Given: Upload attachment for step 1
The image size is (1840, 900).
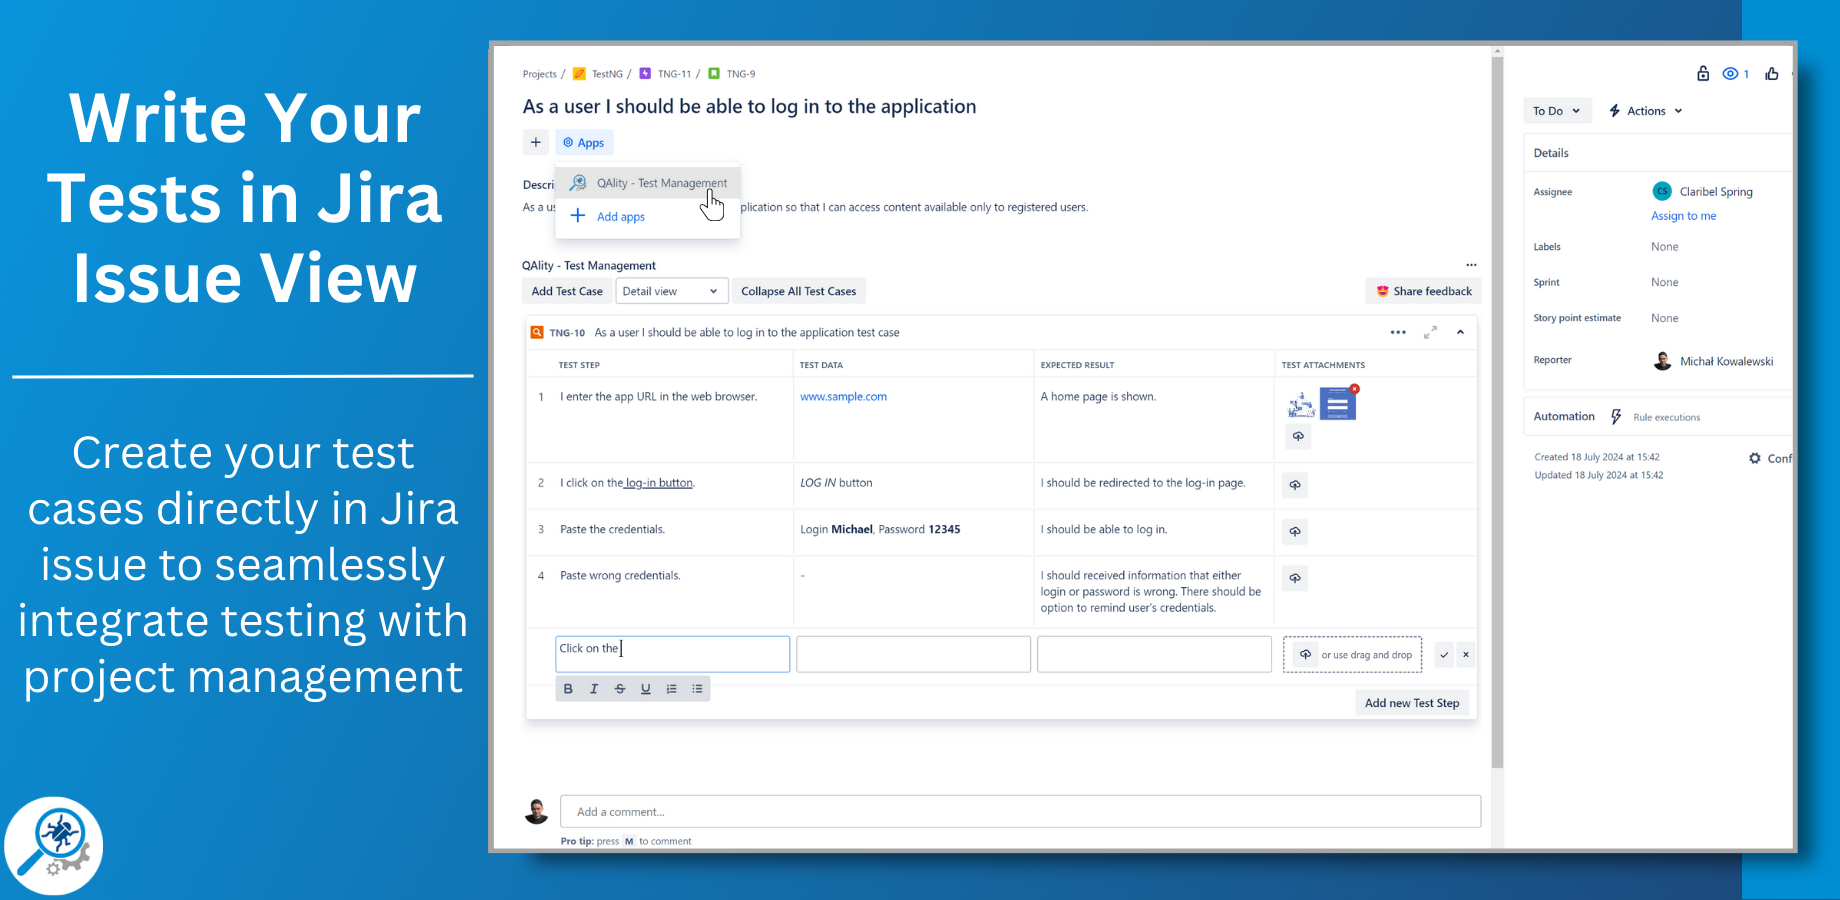Looking at the screenshot, I should 1298,437.
